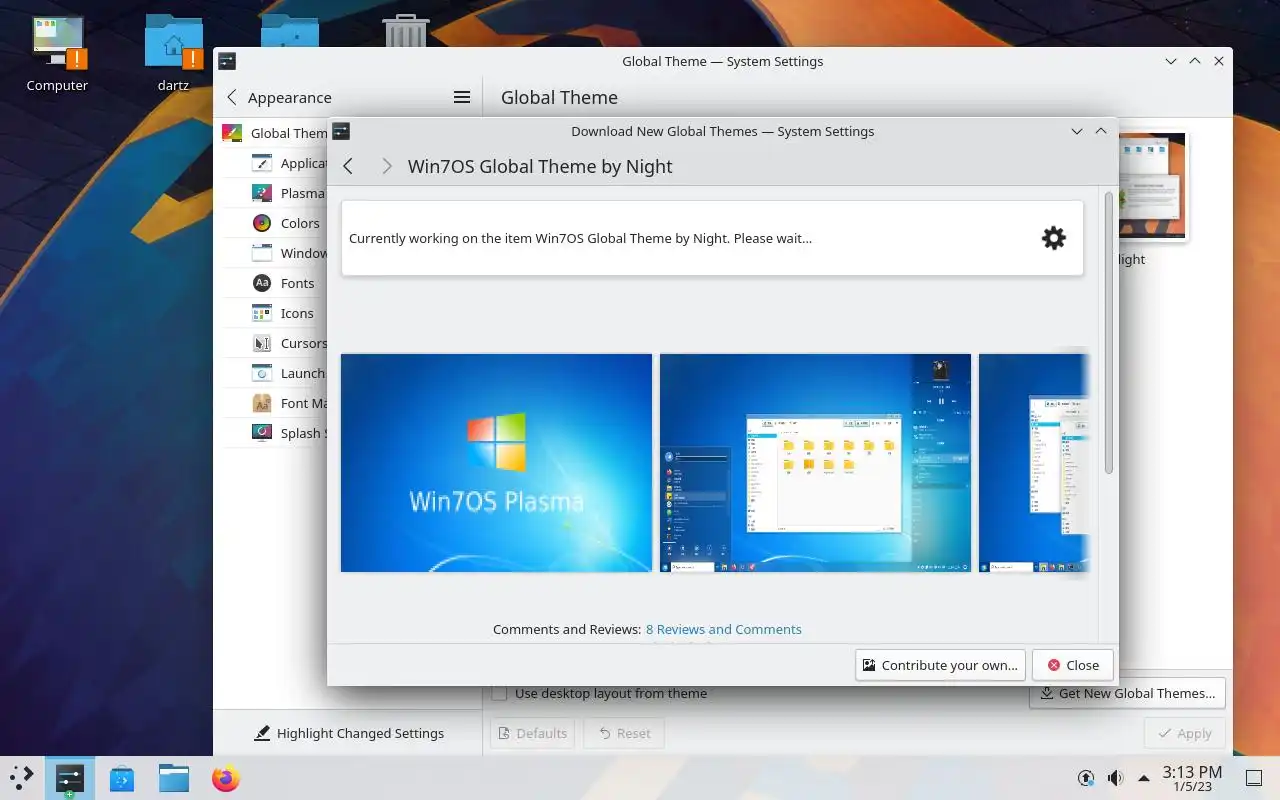Select Font Management icon in sidebar
This screenshot has height=800, width=1280.
pos(262,403)
